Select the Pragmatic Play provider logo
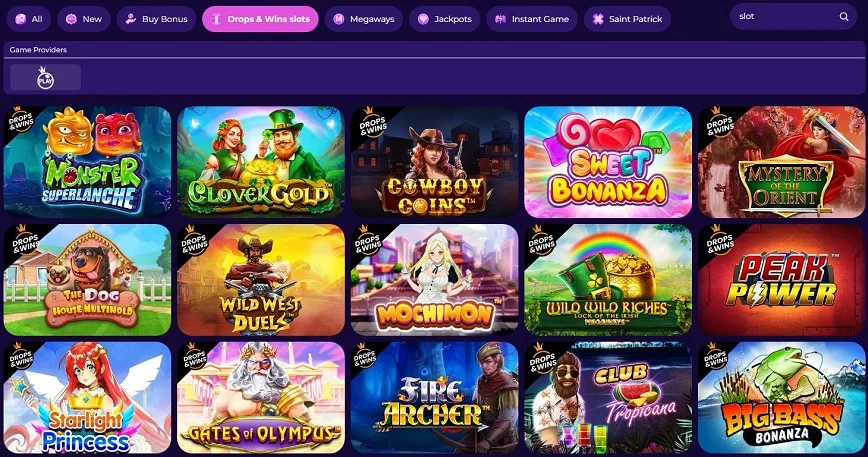 coord(45,77)
